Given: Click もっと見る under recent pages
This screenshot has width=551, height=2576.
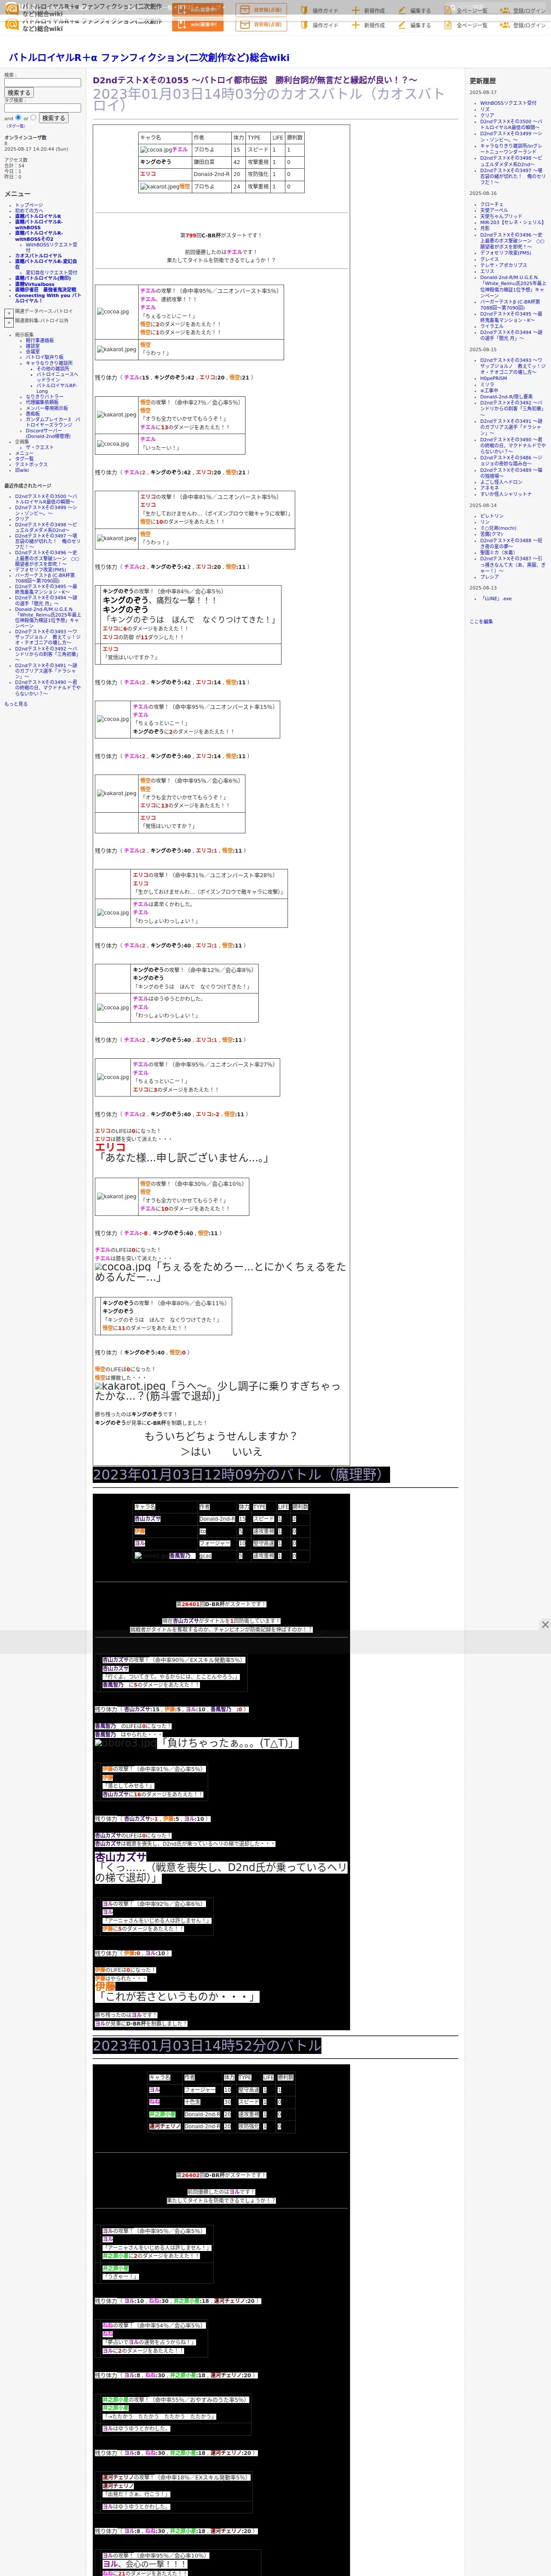Looking at the screenshot, I should coord(16,704).
